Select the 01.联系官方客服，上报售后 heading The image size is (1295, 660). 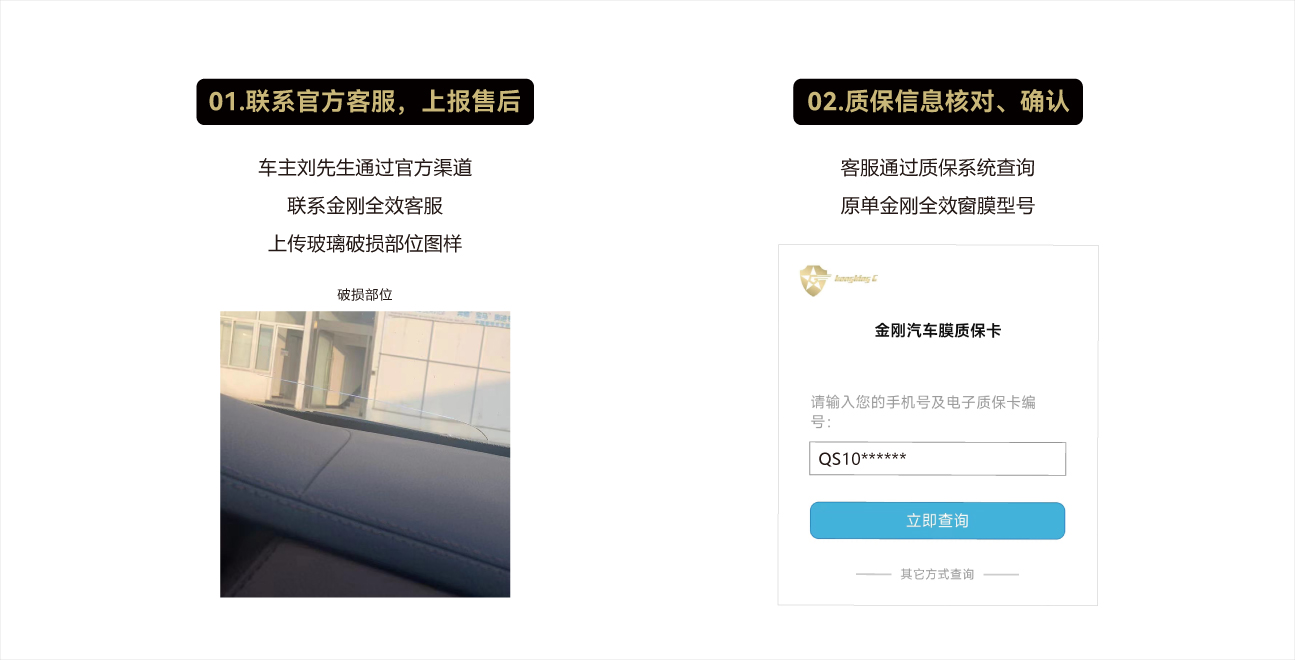tap(365, 102)
